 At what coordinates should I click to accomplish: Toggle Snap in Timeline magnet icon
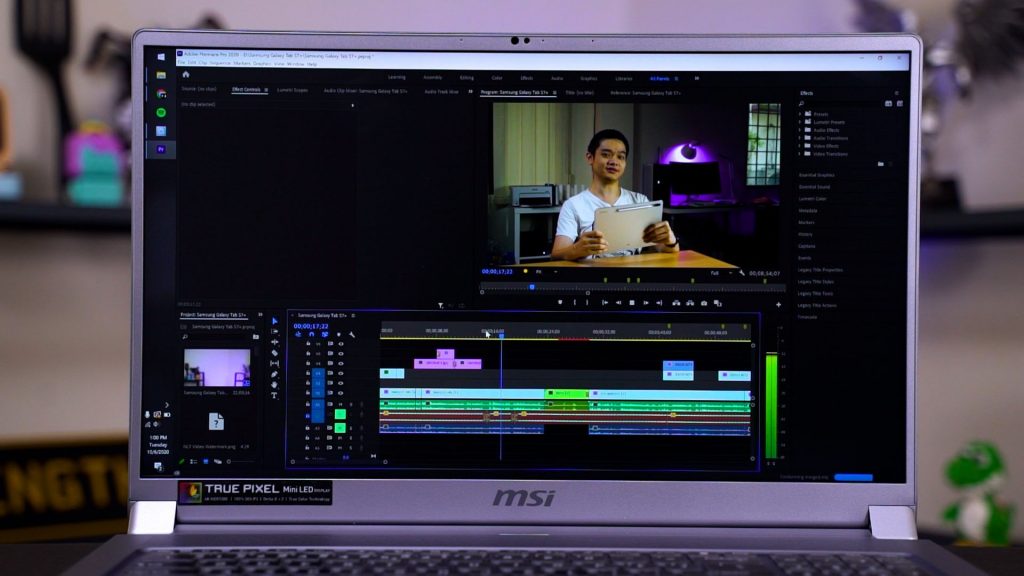[x=312, y=334]
